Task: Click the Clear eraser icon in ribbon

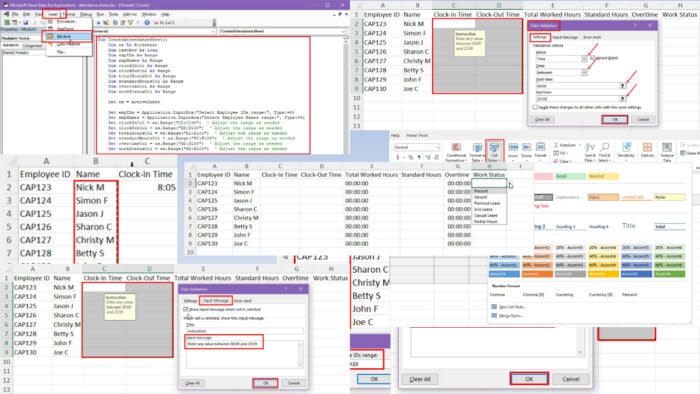Action: pos(556,161)
